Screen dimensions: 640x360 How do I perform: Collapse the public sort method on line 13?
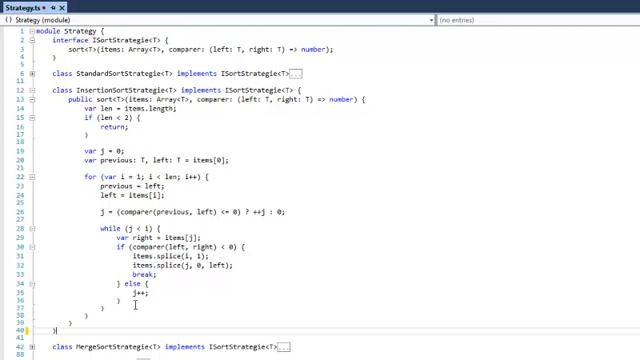32,100
